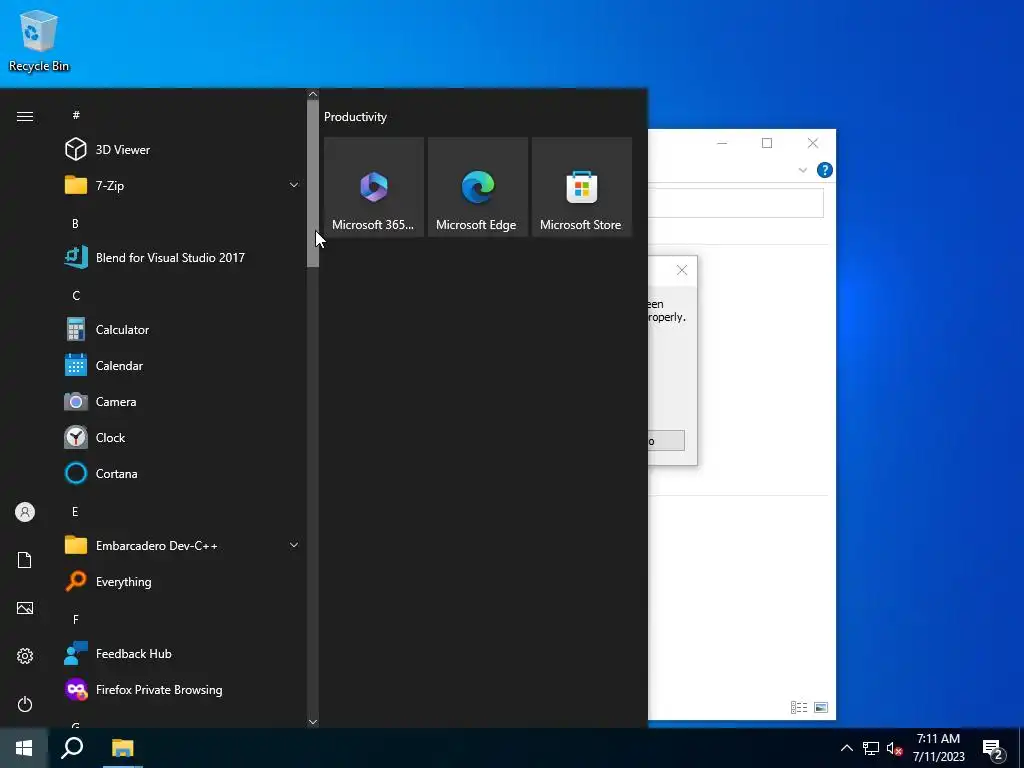Open the Microsoft Edge tile
The image size is (1024, 768).
pyautogui.click(x=477, y=187)
